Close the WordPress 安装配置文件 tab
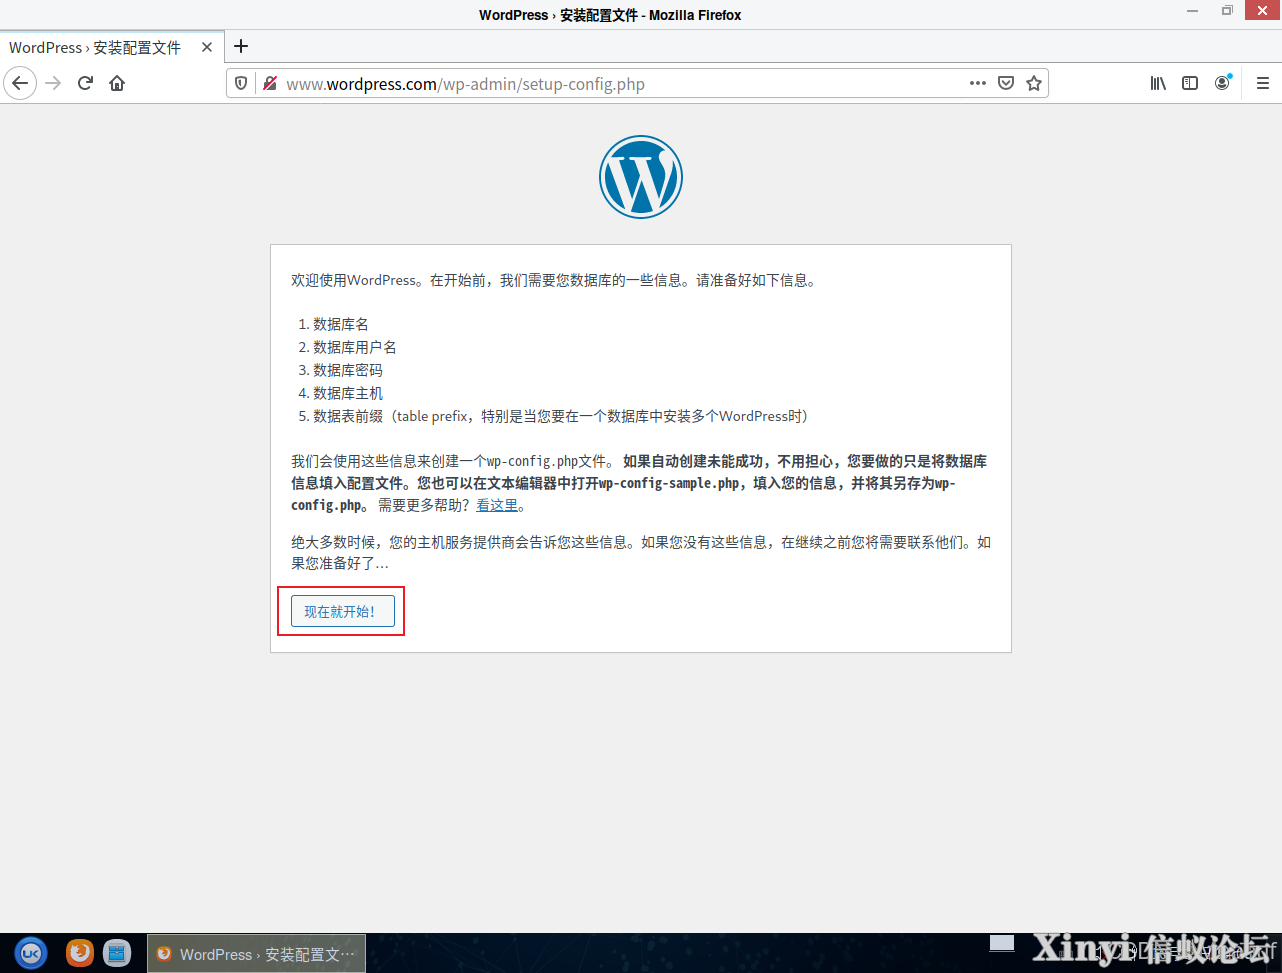The image size is (1282, 973). pos(207,47)
